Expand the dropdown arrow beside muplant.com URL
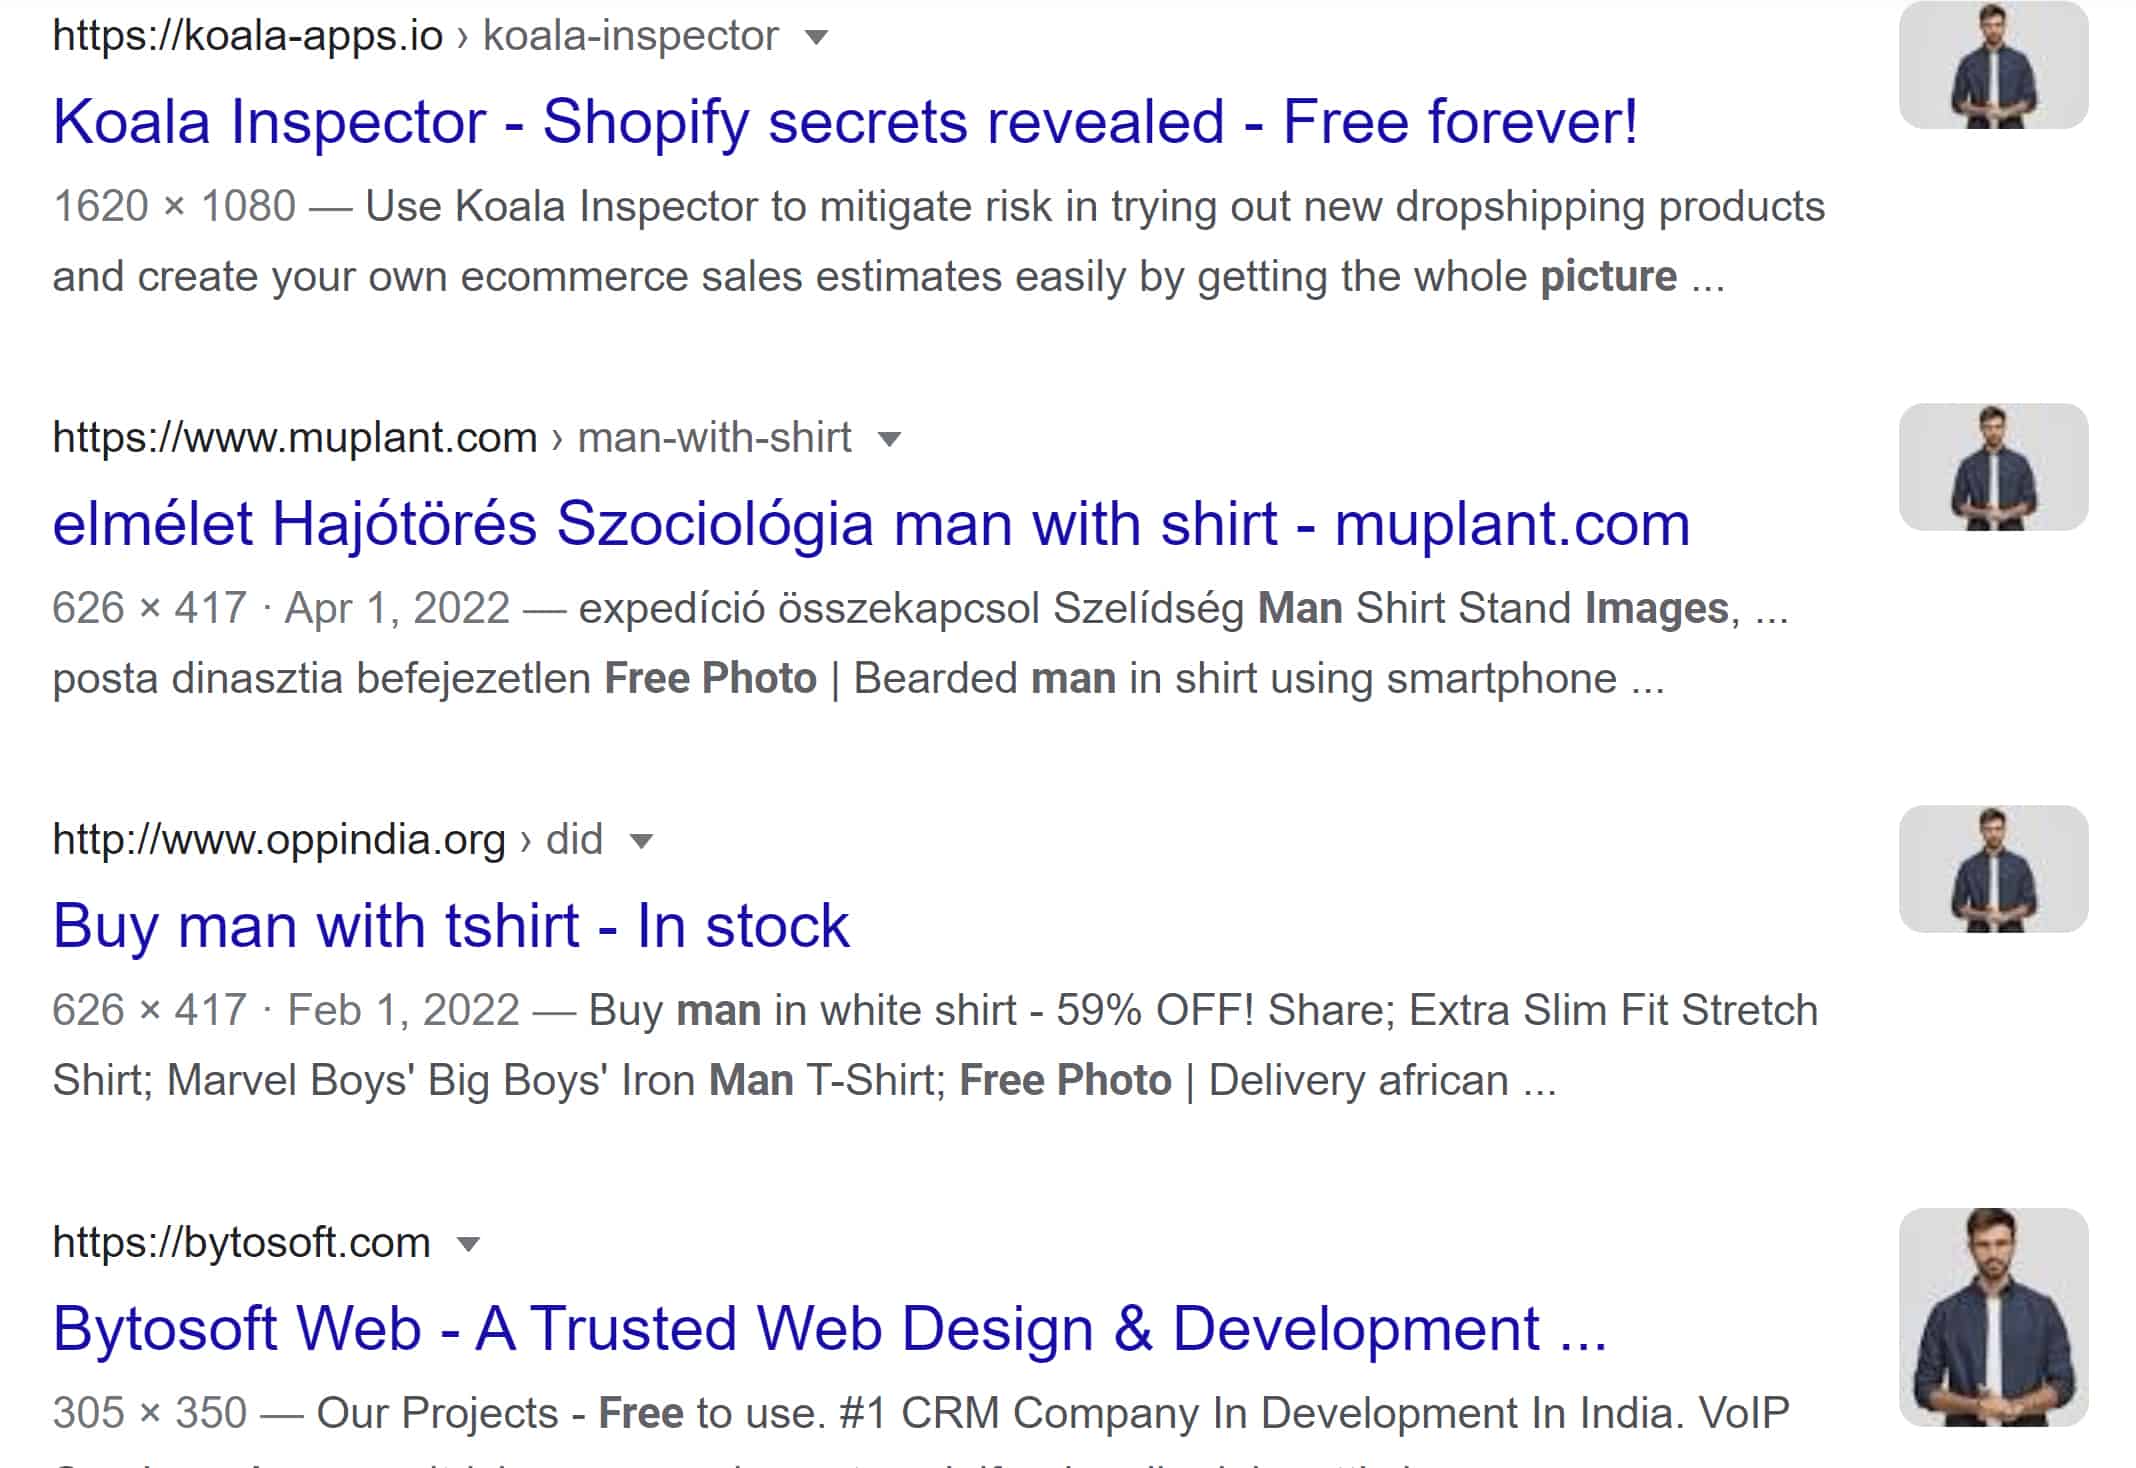Screen dimensions: 2136x1468 point(889,439)
